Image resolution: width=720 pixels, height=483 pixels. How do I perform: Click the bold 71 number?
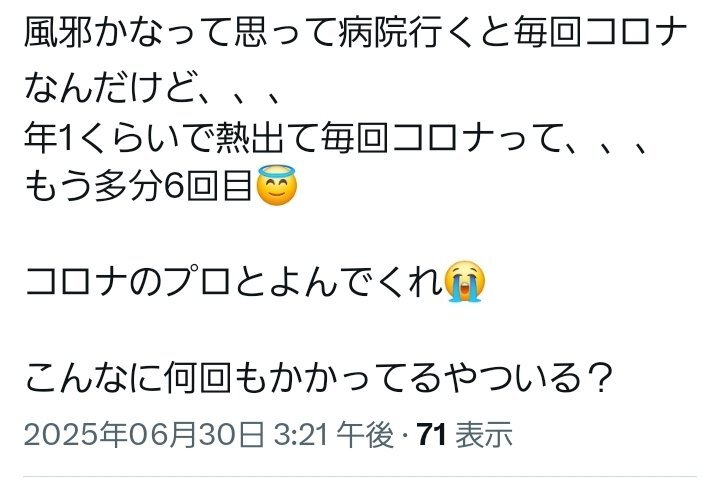431,434
